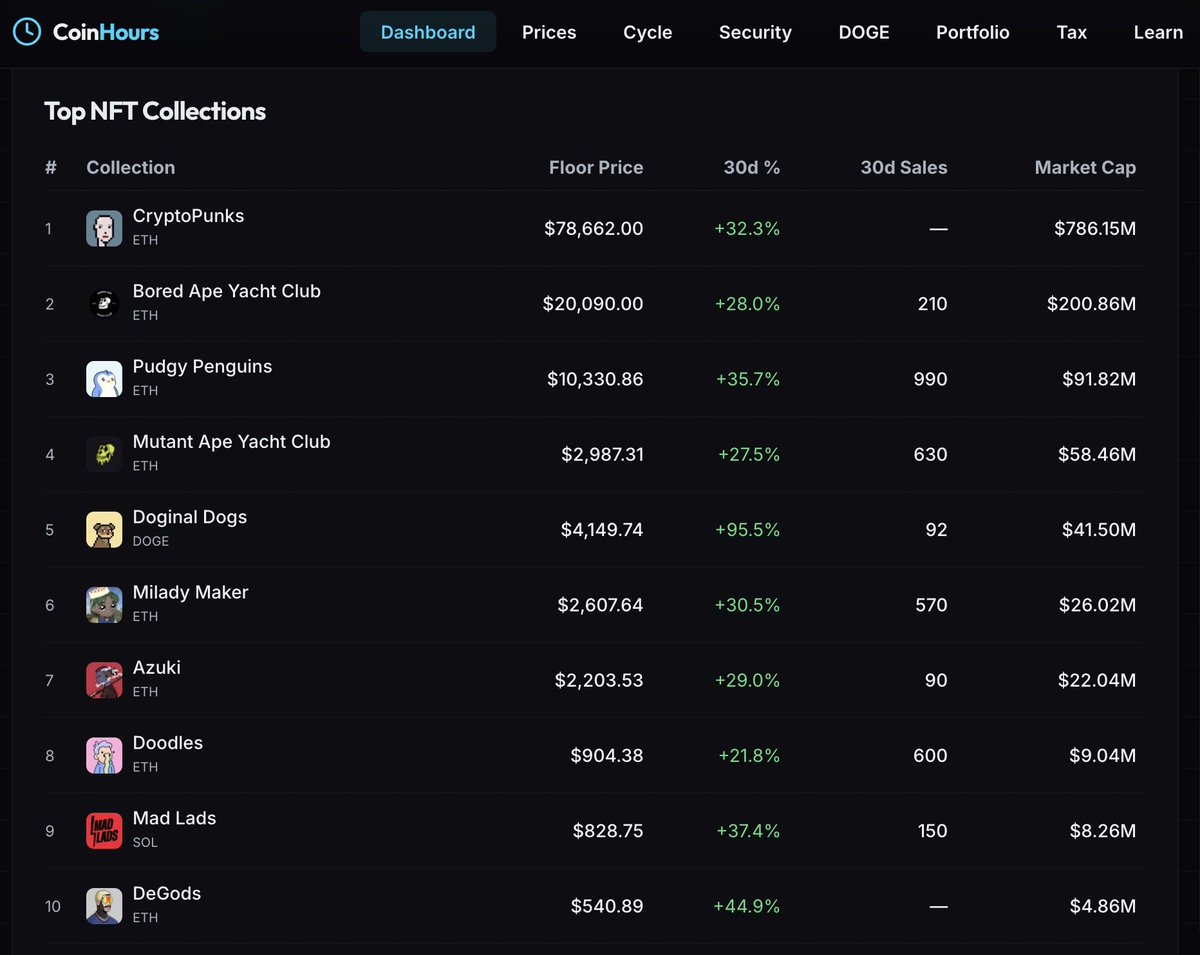Select the $2,987.31 floor price value
The image size is (1200, 955).
click(x=603, y=455)
